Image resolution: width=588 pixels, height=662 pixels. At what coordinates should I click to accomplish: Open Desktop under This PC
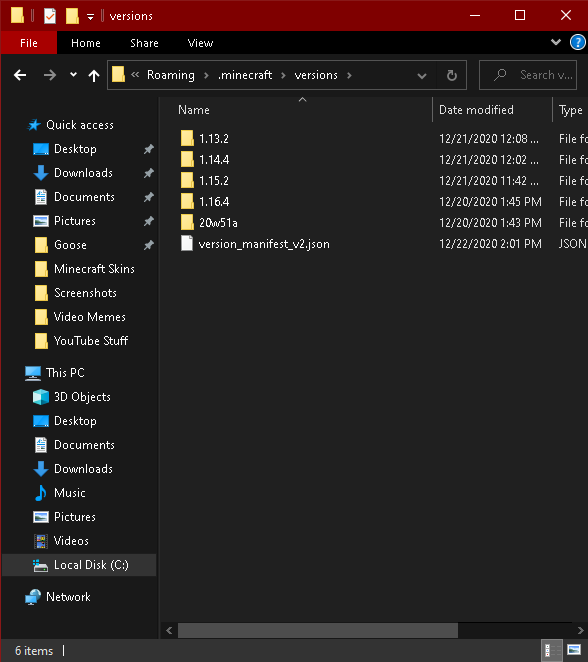pos(75,421)
